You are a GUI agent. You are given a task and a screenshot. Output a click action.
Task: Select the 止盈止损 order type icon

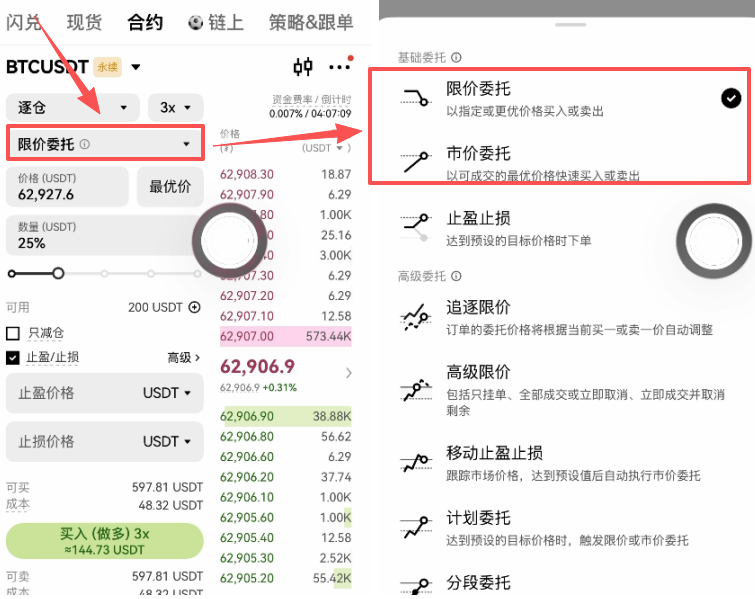point(415,227)
